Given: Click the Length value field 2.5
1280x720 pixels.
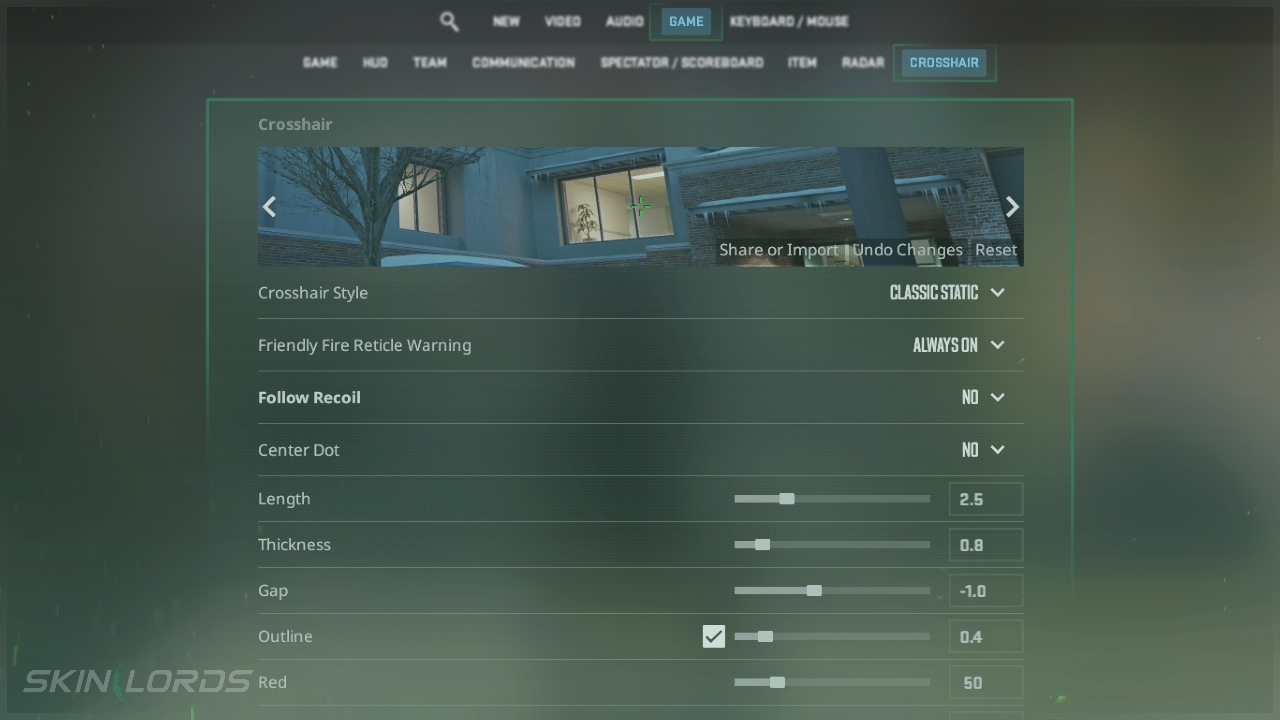Looking at the screenshot, I should (986, 499).
